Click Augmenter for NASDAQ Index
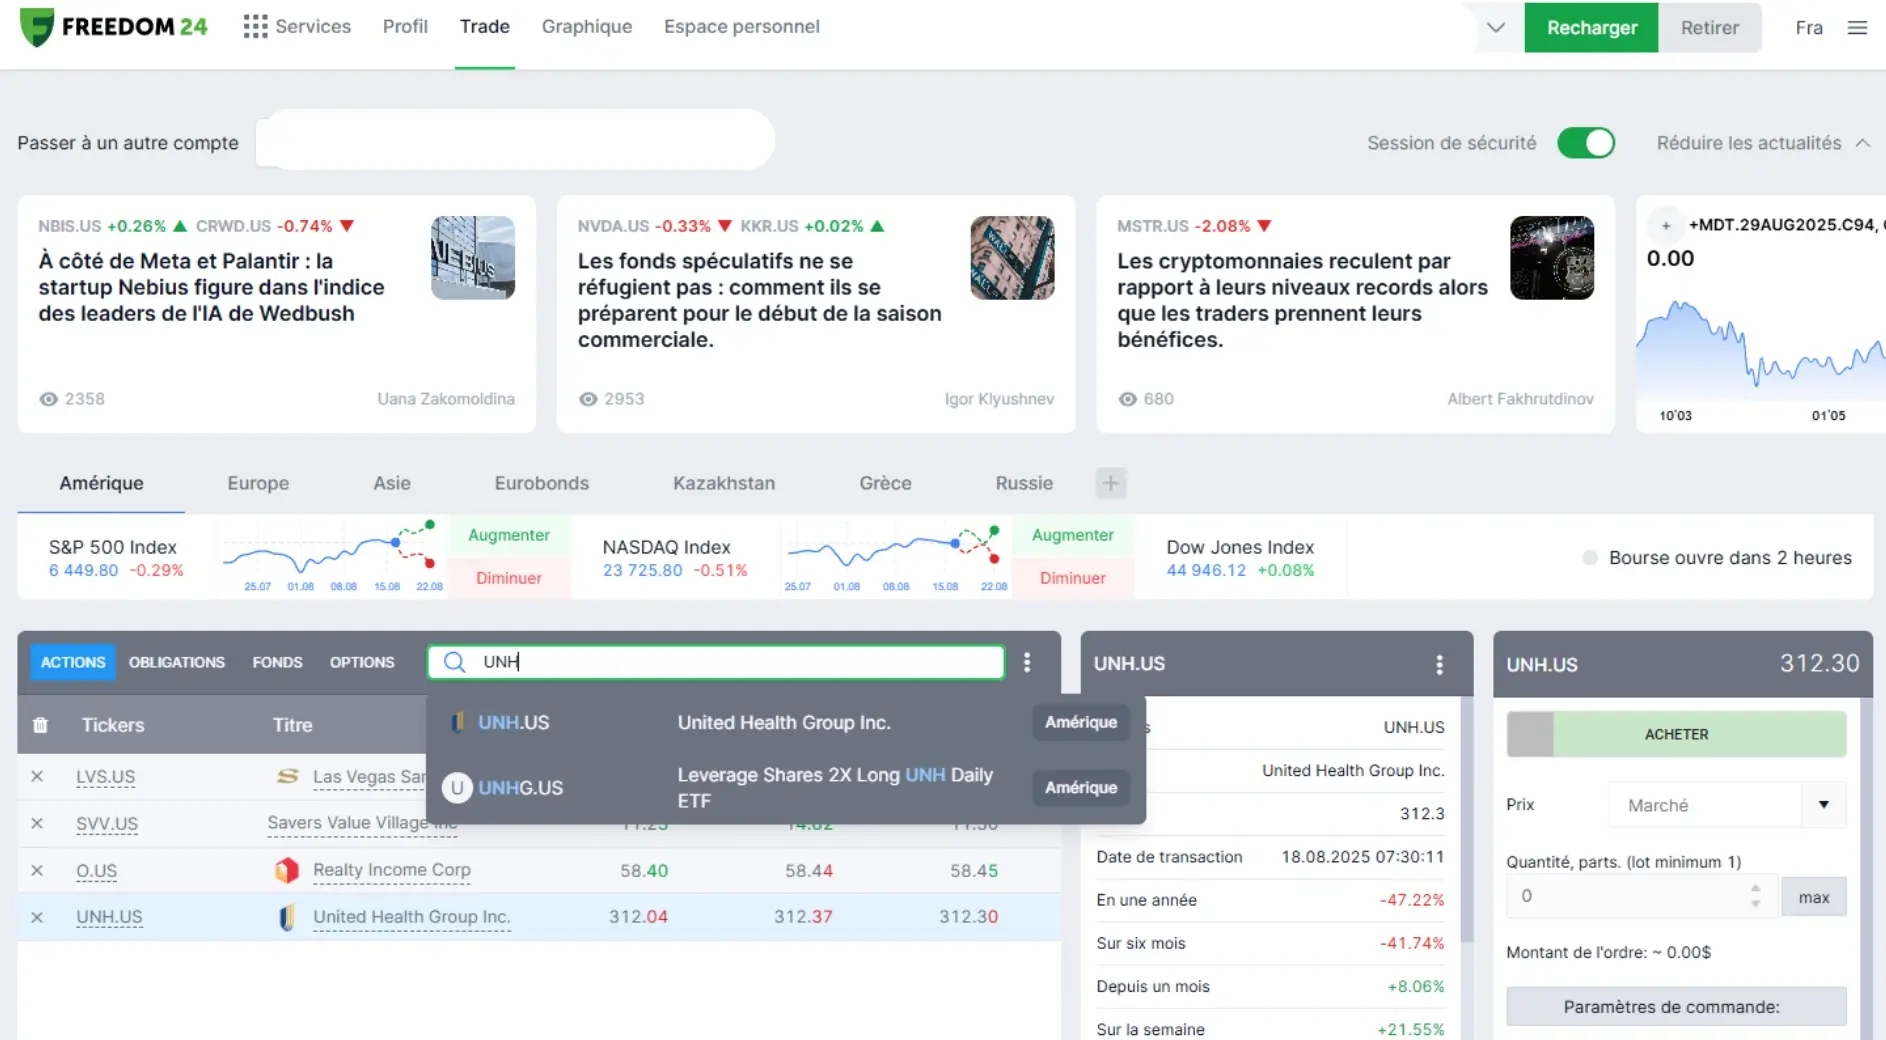Image resolution: width=1886 pixels, height=1040 pixels. pyautogui.click(x=1073, y=535)
